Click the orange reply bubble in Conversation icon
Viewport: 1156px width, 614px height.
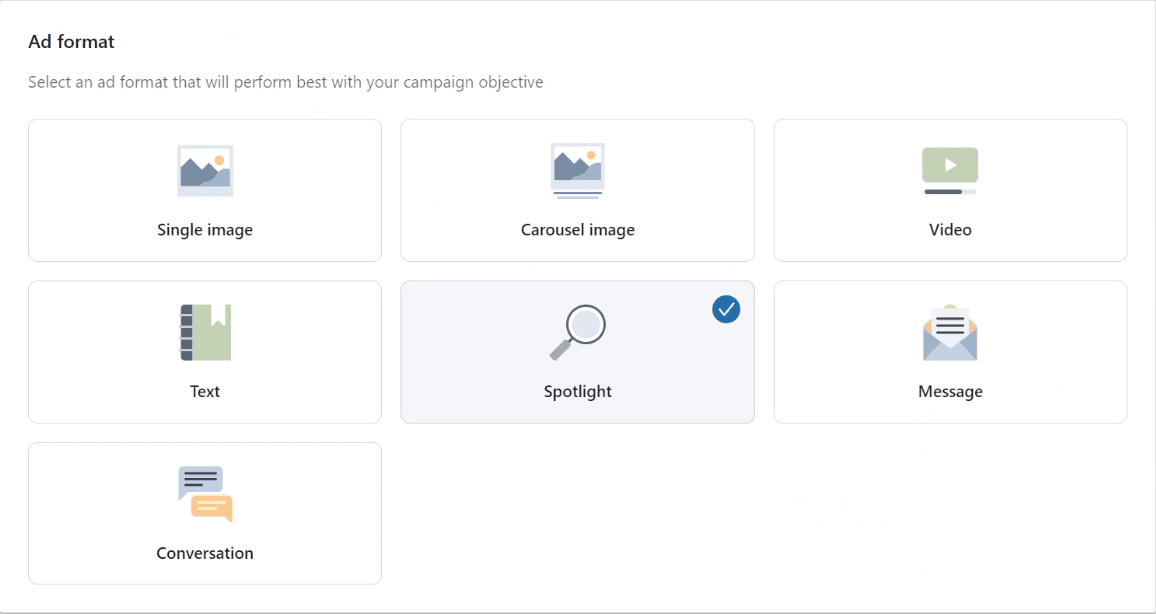coord(212,508)
